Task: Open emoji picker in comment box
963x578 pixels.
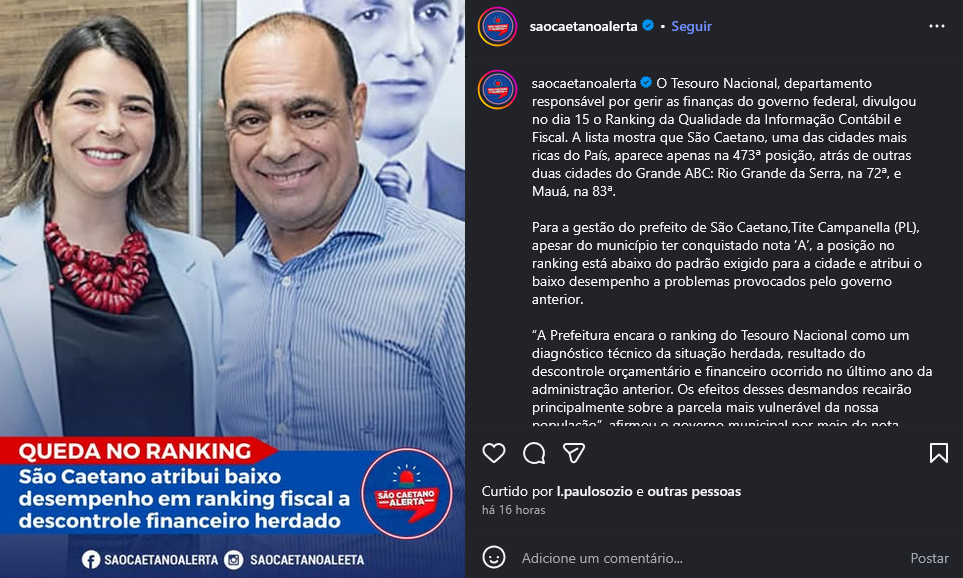Action: [x=494, y=557]
